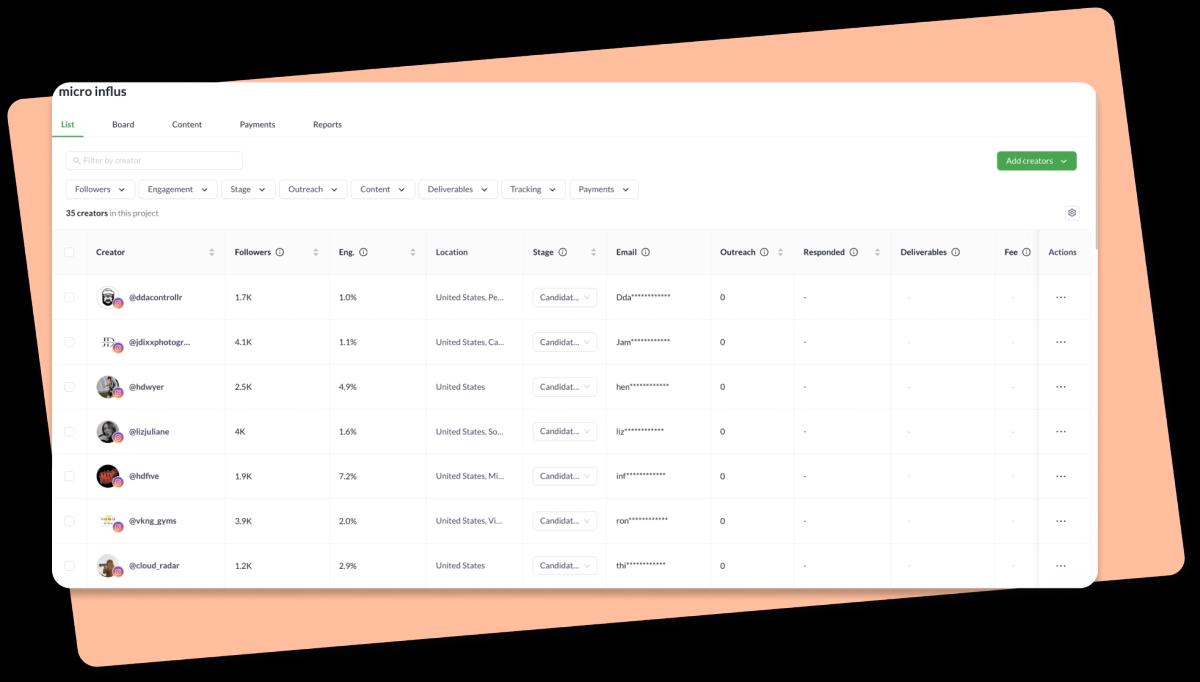Viewport: 1200px width, 682px height.
Task: Expand the Tracking filter dropdown
Action: [533, 189]
